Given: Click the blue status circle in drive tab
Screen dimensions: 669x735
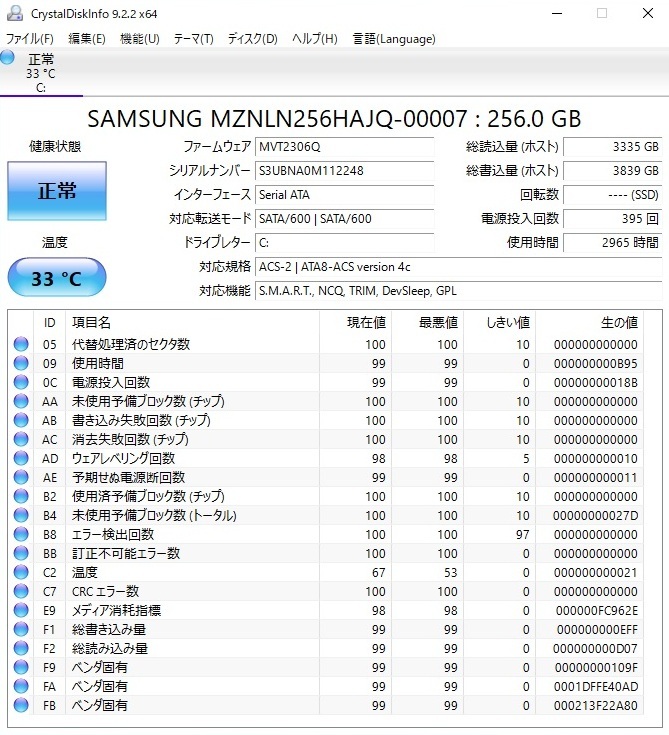Looking at the screenshot, I should point(7,58).
